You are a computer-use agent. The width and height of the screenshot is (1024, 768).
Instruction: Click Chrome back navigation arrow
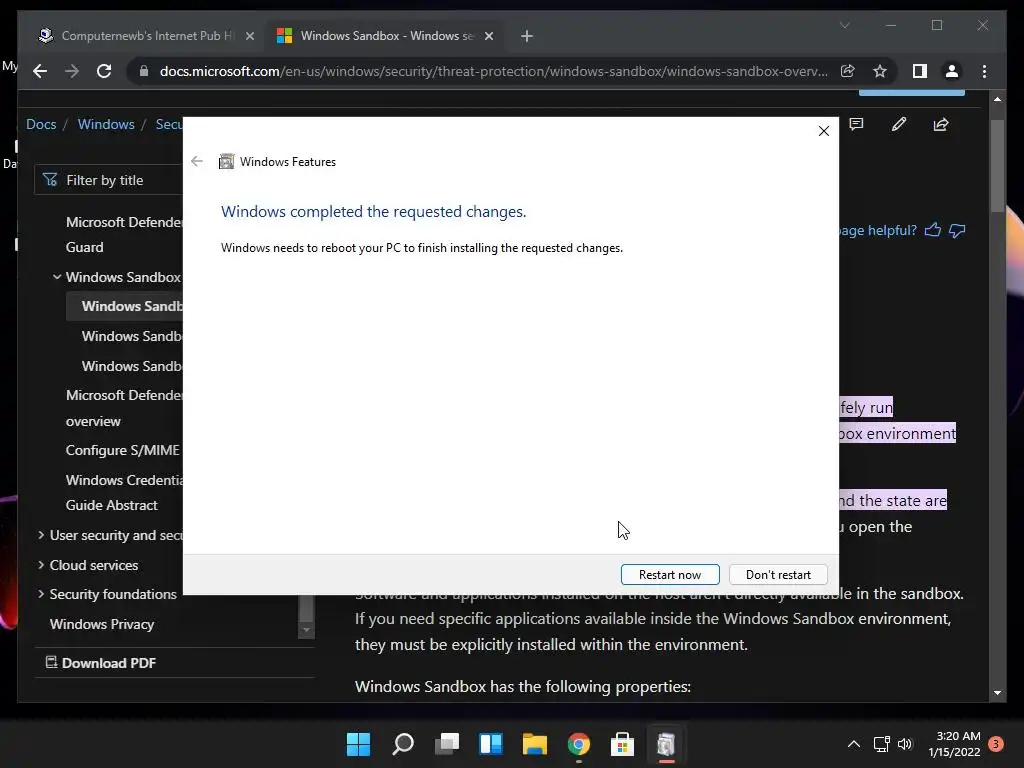[40, 71]
